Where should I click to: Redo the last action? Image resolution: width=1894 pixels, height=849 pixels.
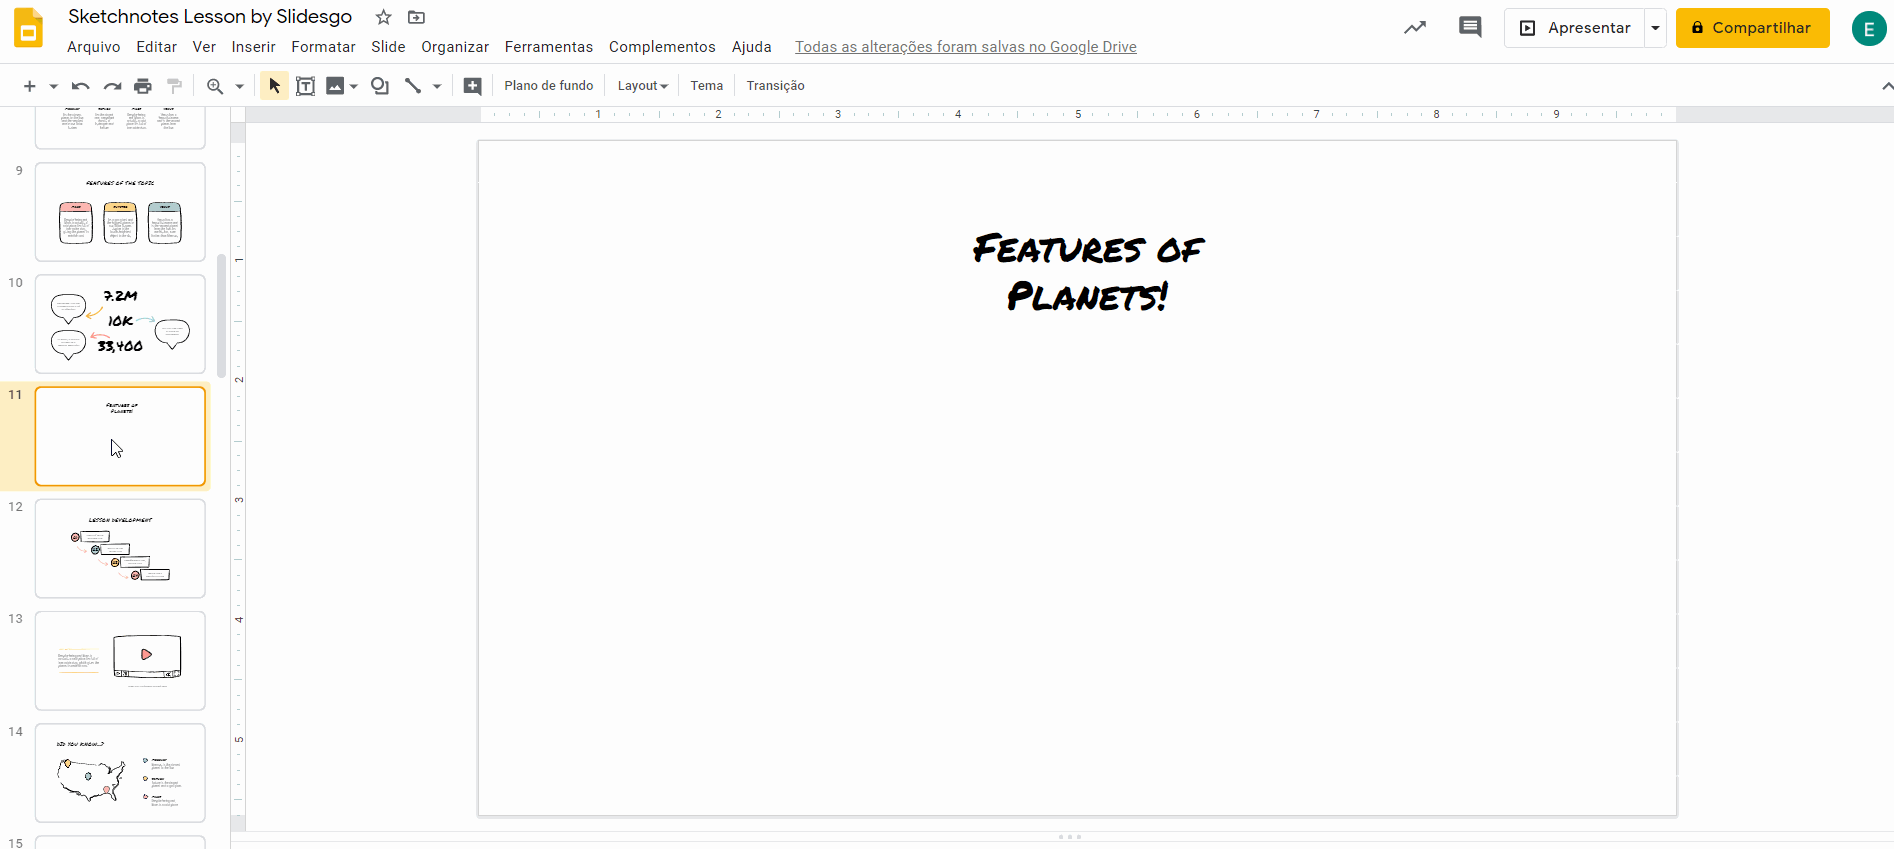point(112,86)
